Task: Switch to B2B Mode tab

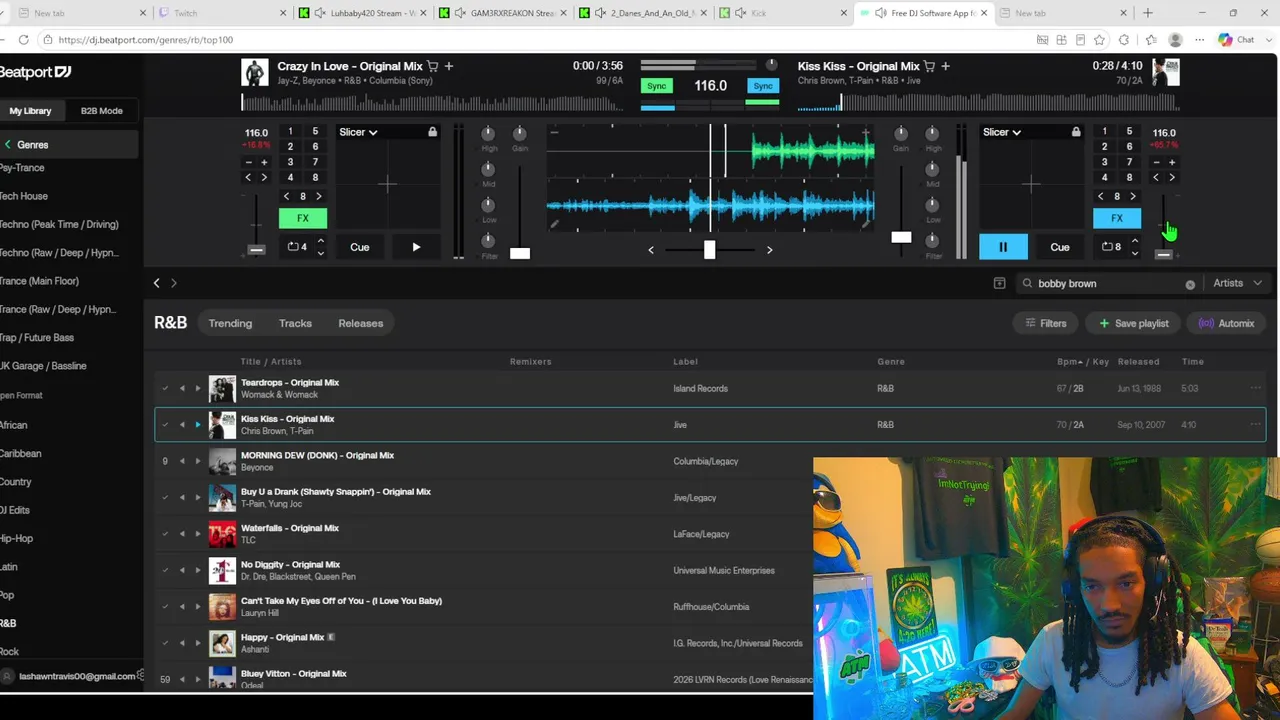Action: [102, 111]
